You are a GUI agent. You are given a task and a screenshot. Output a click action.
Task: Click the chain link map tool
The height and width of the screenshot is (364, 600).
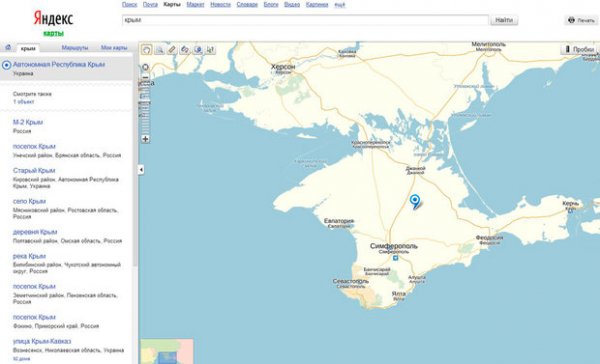point(185,50)
